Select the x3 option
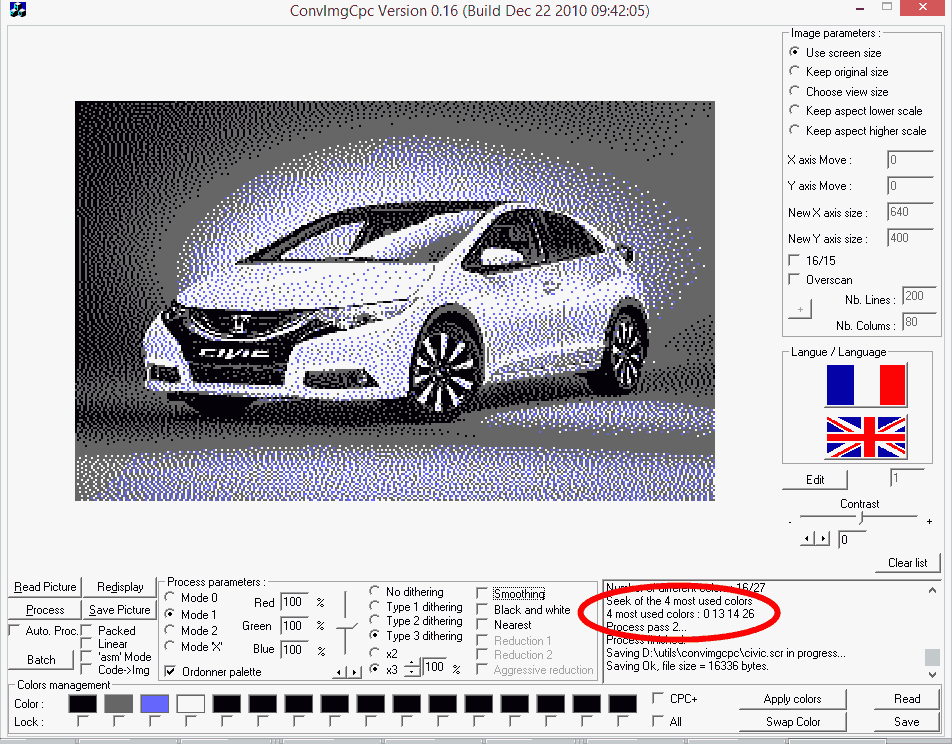952x744 pixels. pos(375,669)
